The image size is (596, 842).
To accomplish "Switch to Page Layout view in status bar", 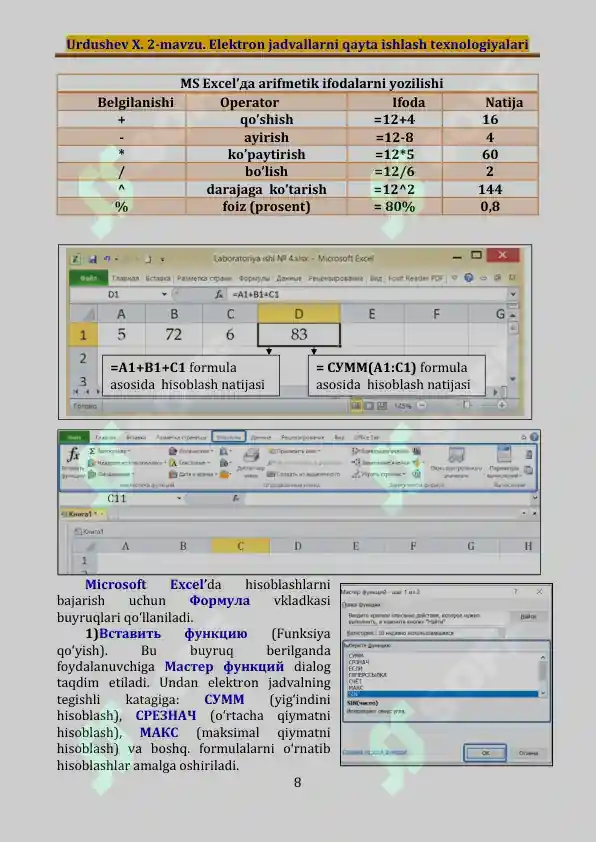I will coord(369,405).
